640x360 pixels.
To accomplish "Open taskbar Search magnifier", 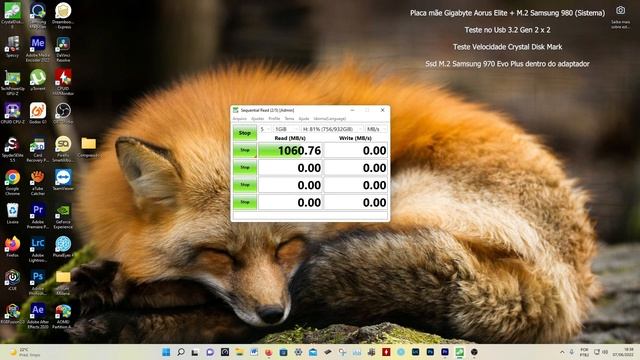I will point(181,352).
